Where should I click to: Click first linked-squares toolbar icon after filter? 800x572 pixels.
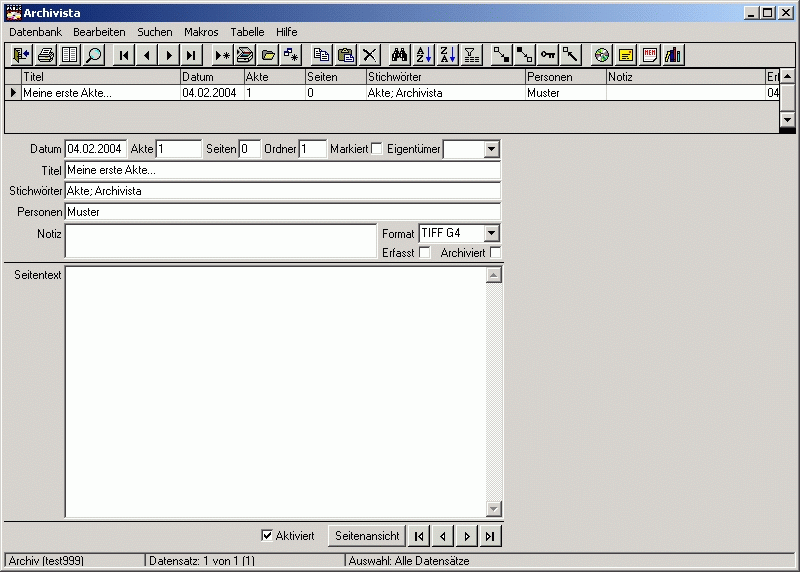click(x=501, y=55)
